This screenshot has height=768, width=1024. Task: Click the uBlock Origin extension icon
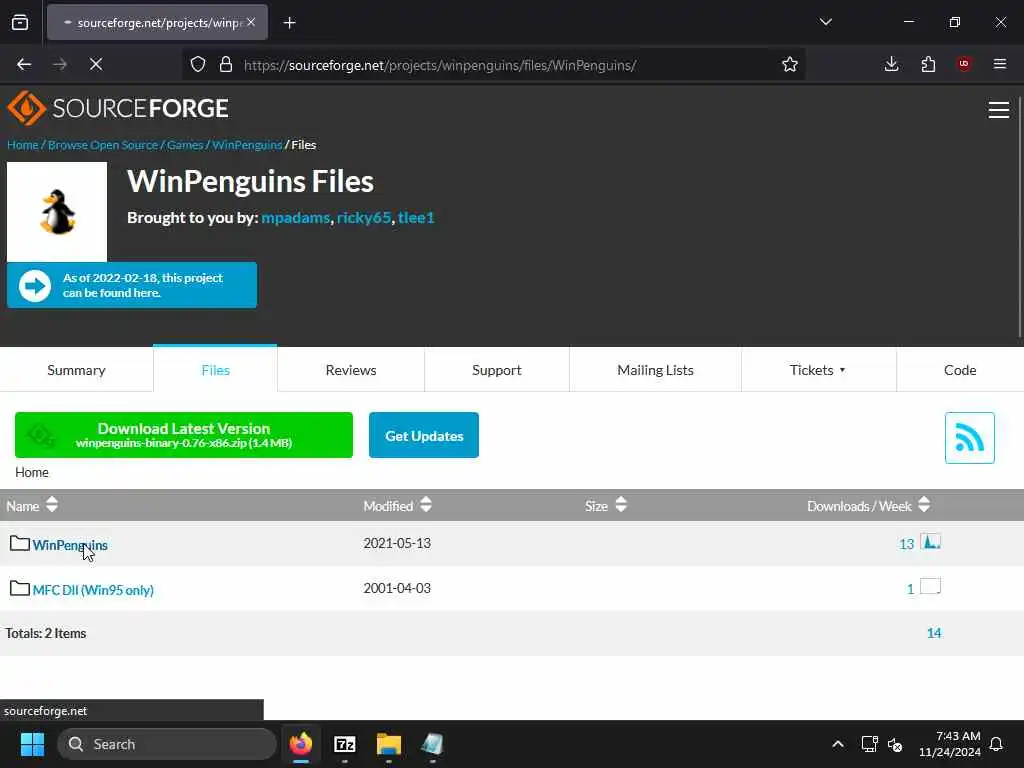[964, 64]
